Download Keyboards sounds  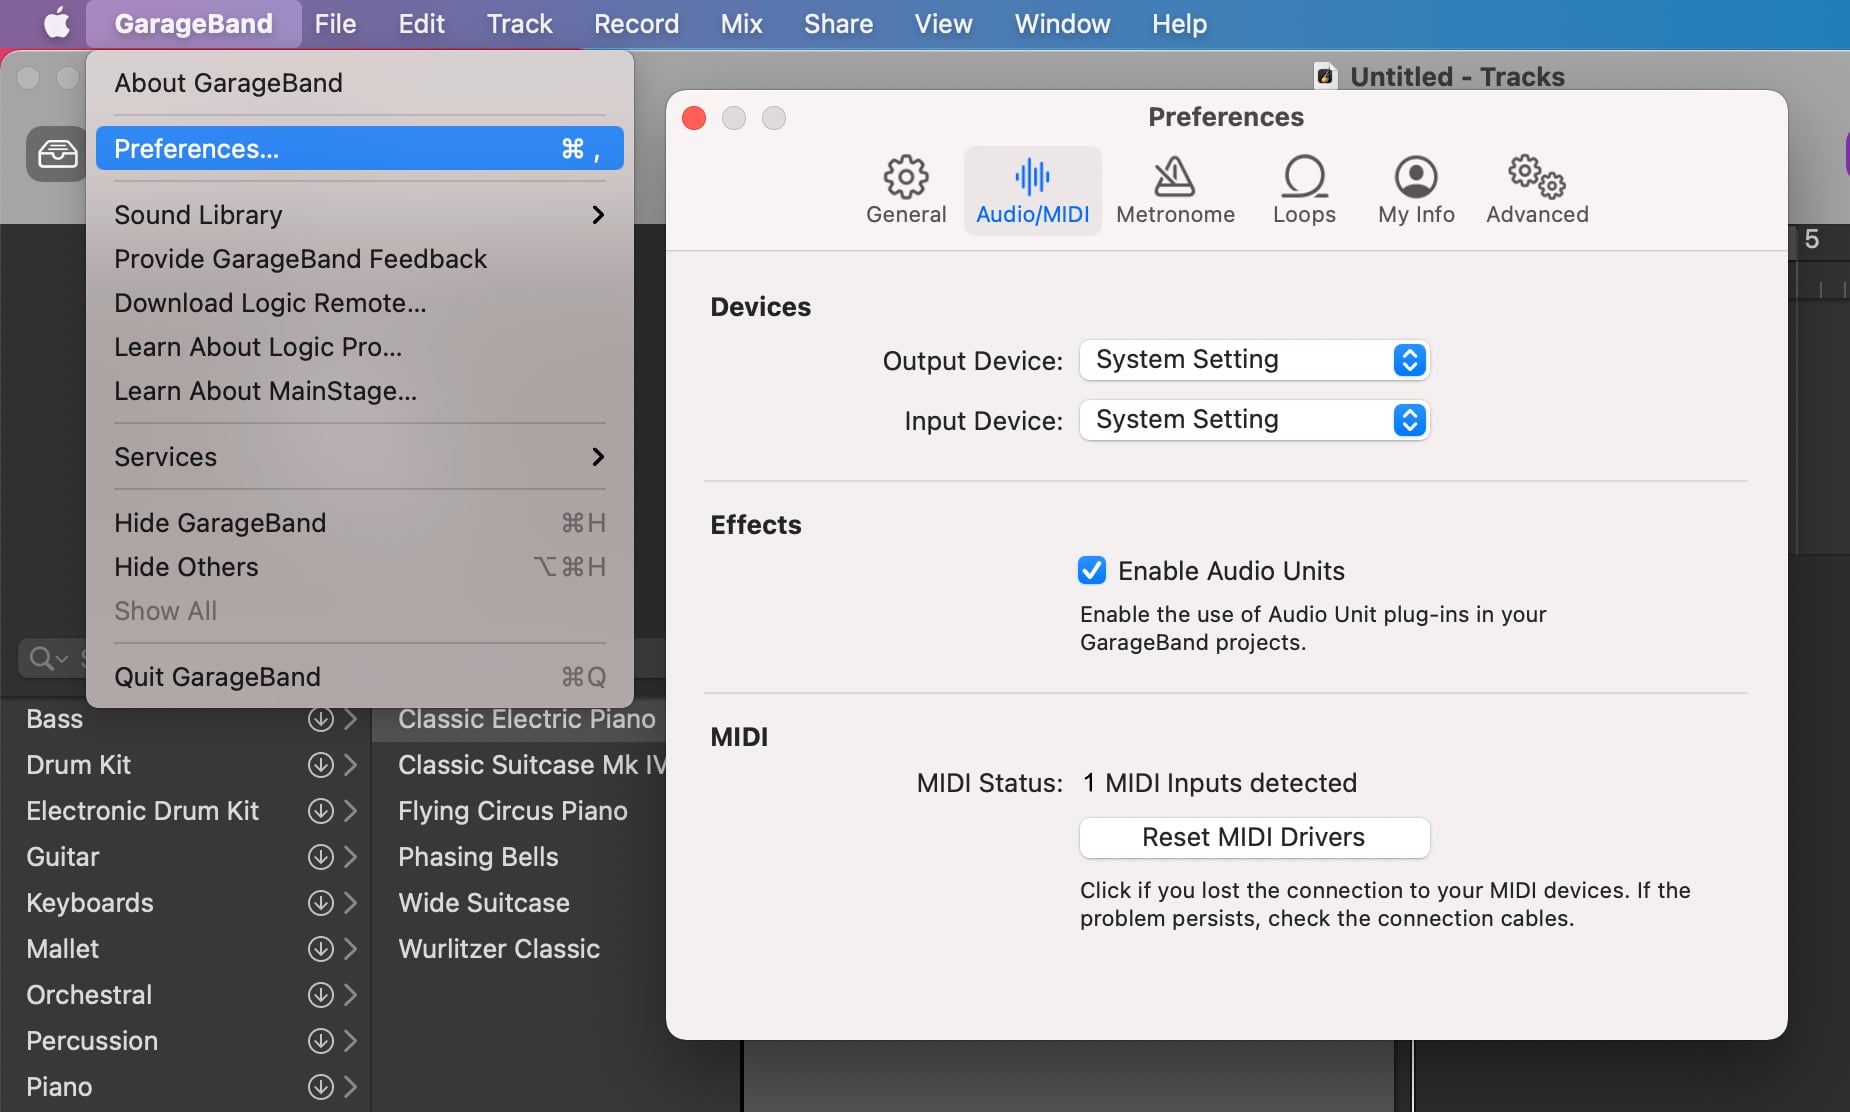pos(320,903)
